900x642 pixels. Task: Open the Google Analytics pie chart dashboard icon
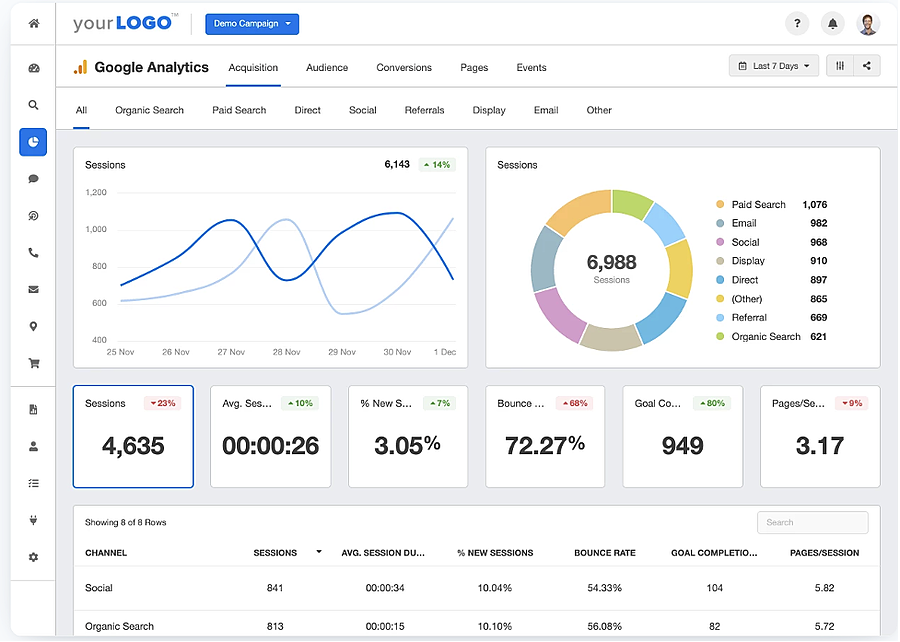point(33,142)
